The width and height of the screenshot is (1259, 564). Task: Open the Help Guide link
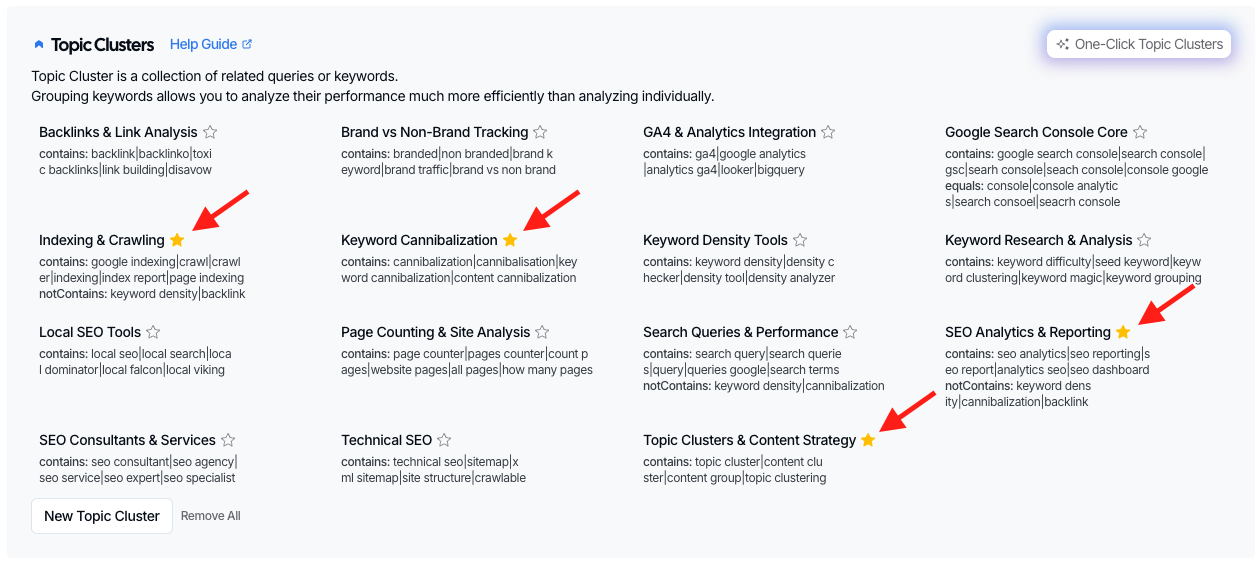coord(210,44)
